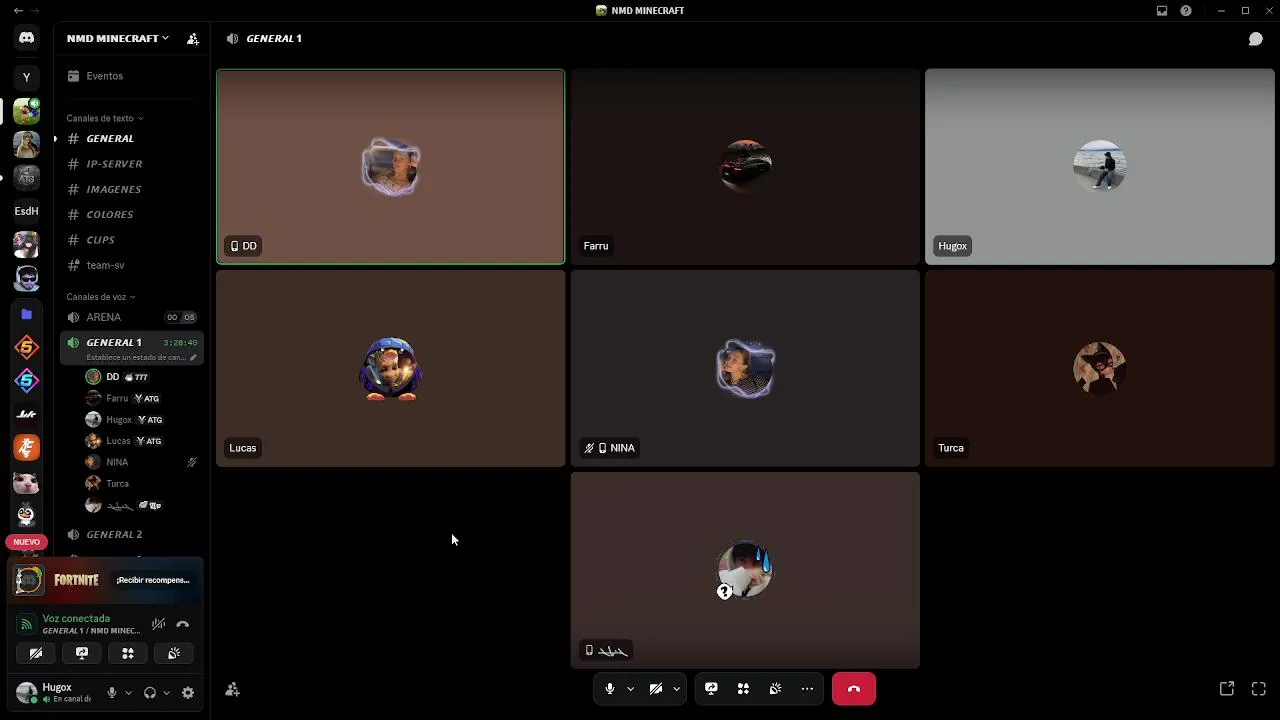Show the chat panel icon at top right

click(x=1256, y=38)
